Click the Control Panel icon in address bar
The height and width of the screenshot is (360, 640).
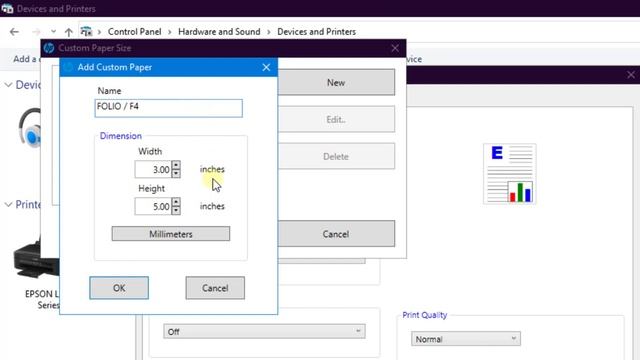(86, 31)
